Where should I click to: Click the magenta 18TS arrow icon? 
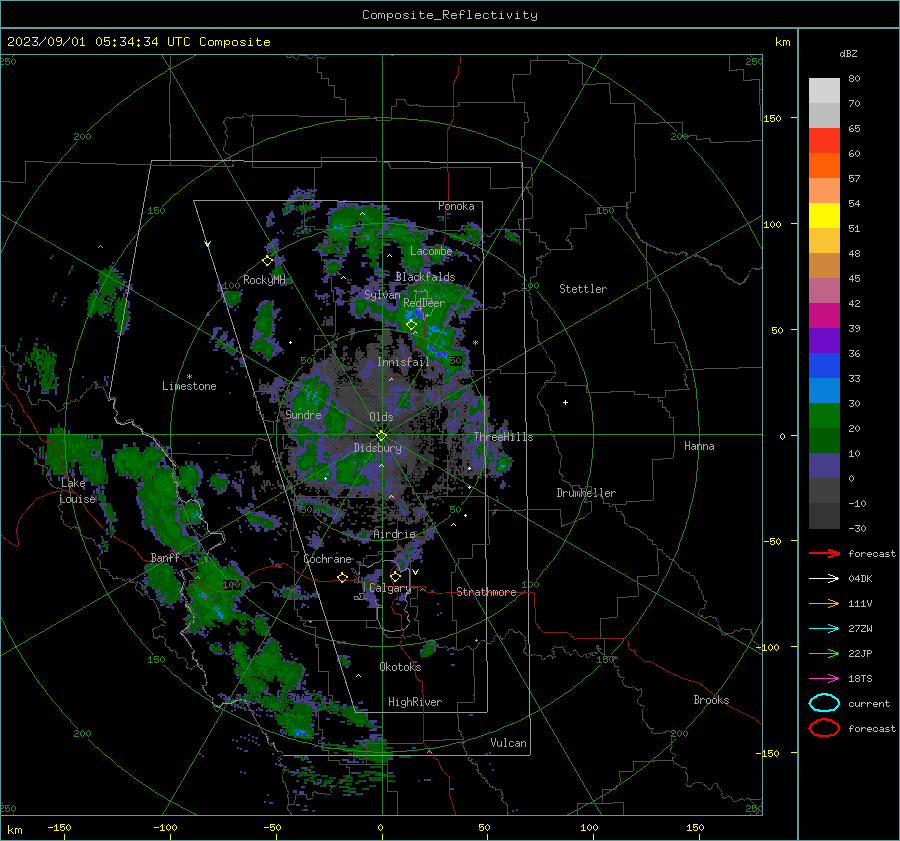tap(824, 679)
